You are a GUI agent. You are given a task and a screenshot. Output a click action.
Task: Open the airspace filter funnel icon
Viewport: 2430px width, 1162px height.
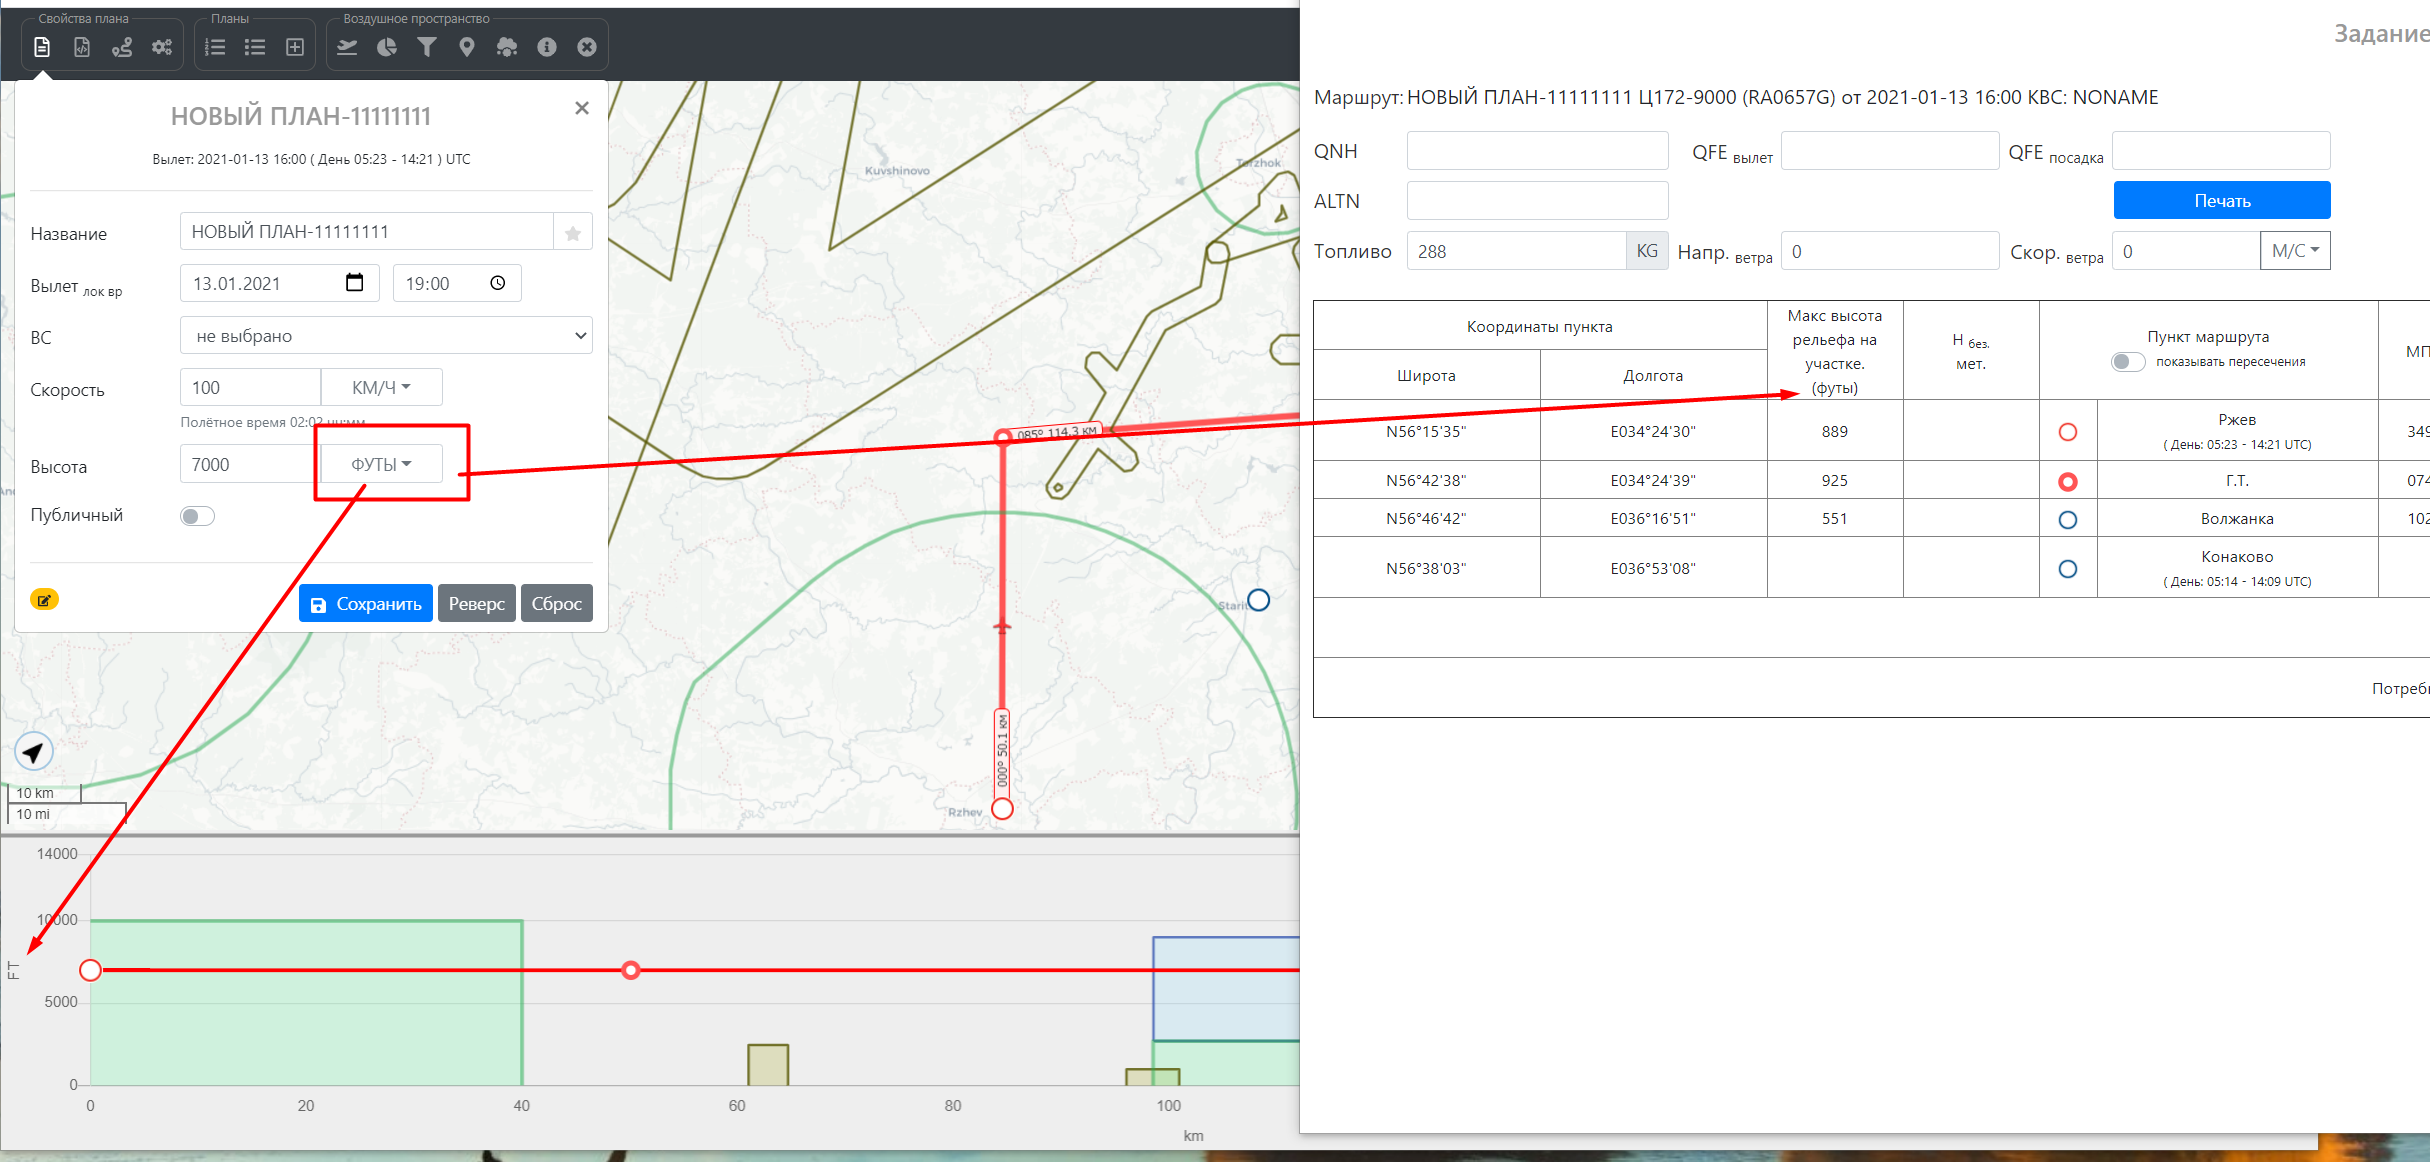point(427,47)
